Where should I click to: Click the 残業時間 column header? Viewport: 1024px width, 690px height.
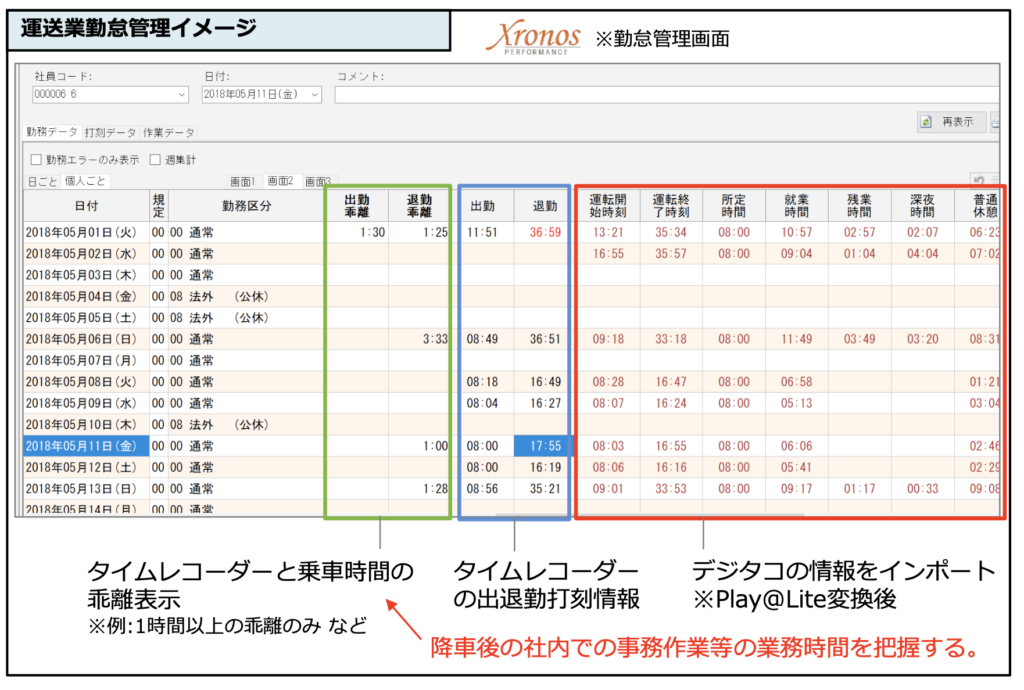tap(859, 205)
